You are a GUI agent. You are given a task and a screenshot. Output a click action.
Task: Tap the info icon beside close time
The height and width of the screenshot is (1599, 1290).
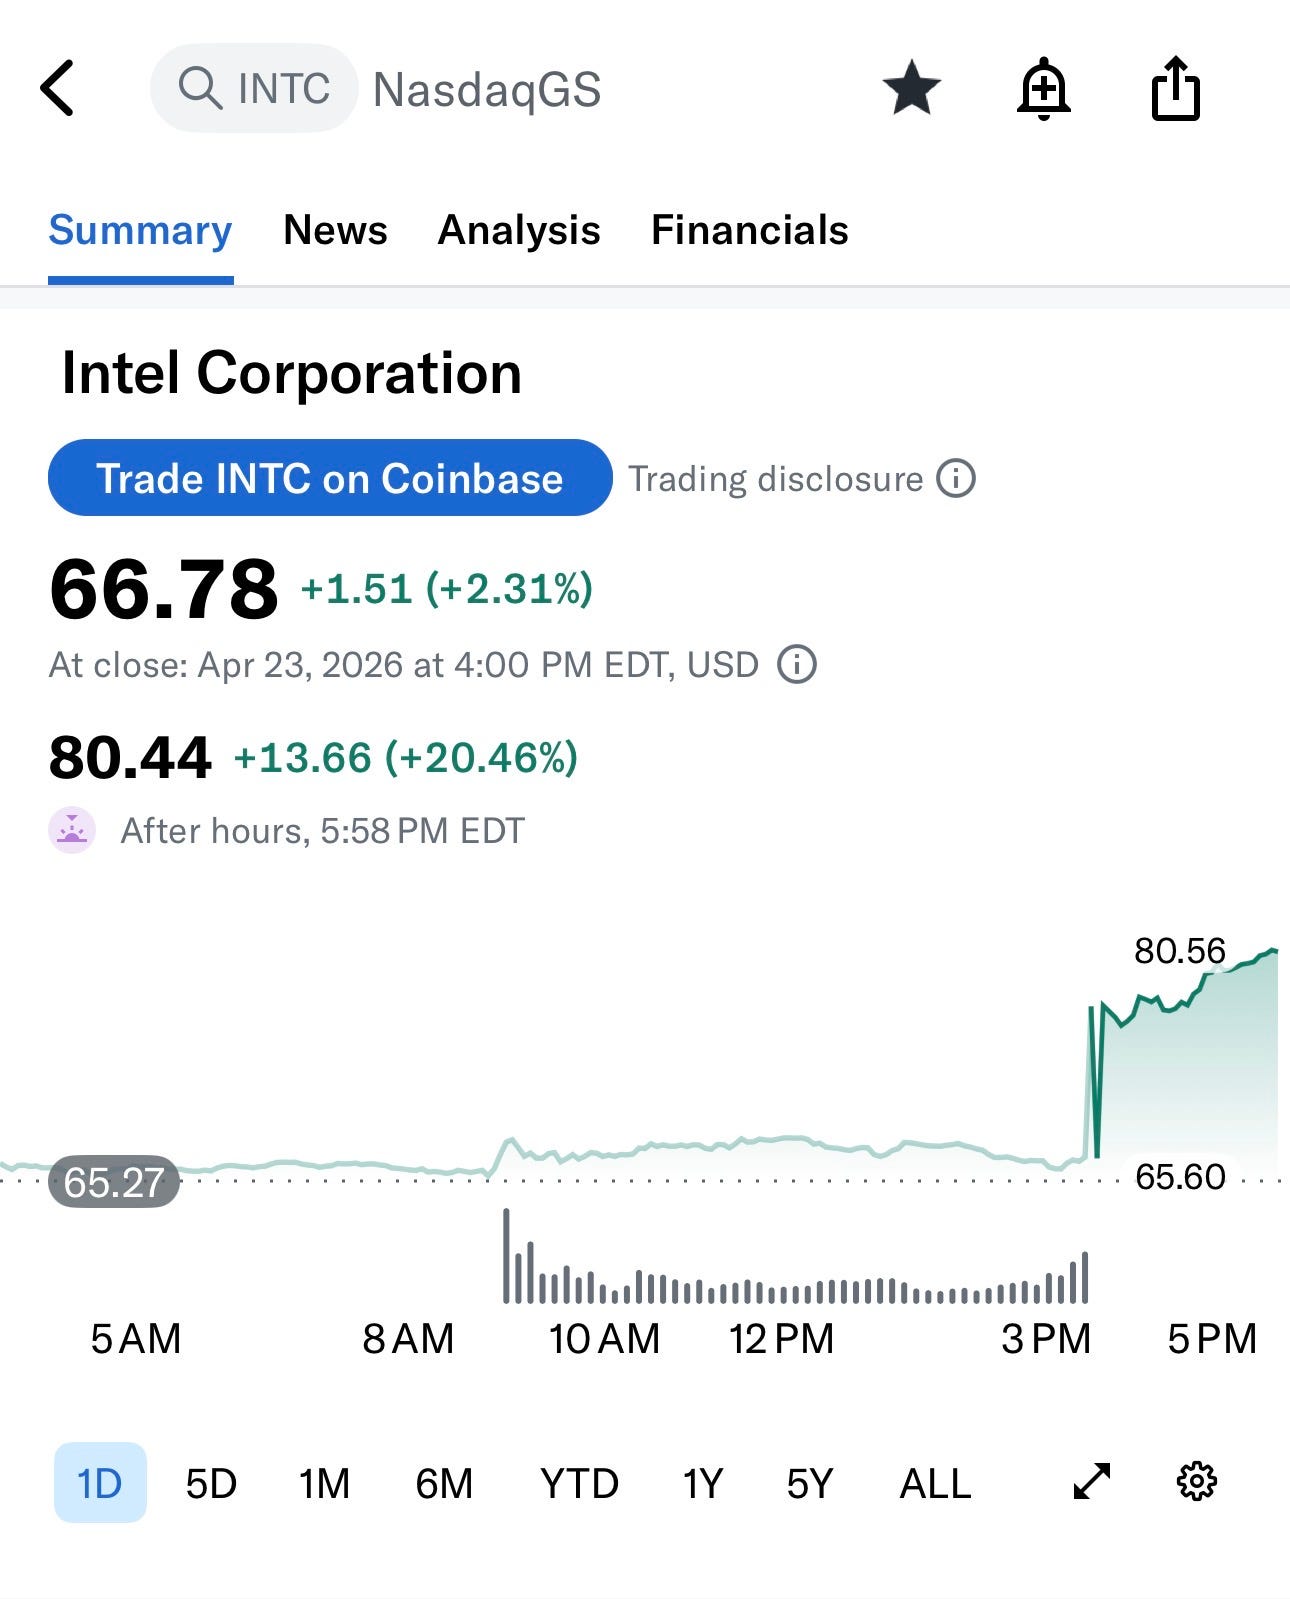pos(797,664)
